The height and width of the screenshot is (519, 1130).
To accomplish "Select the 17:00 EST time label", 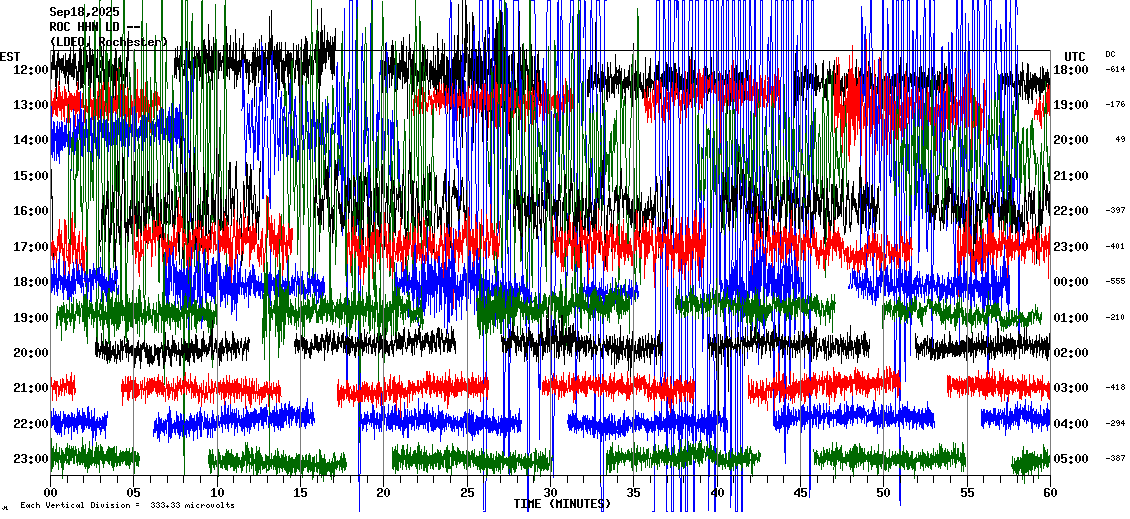I will pos(30,247).
